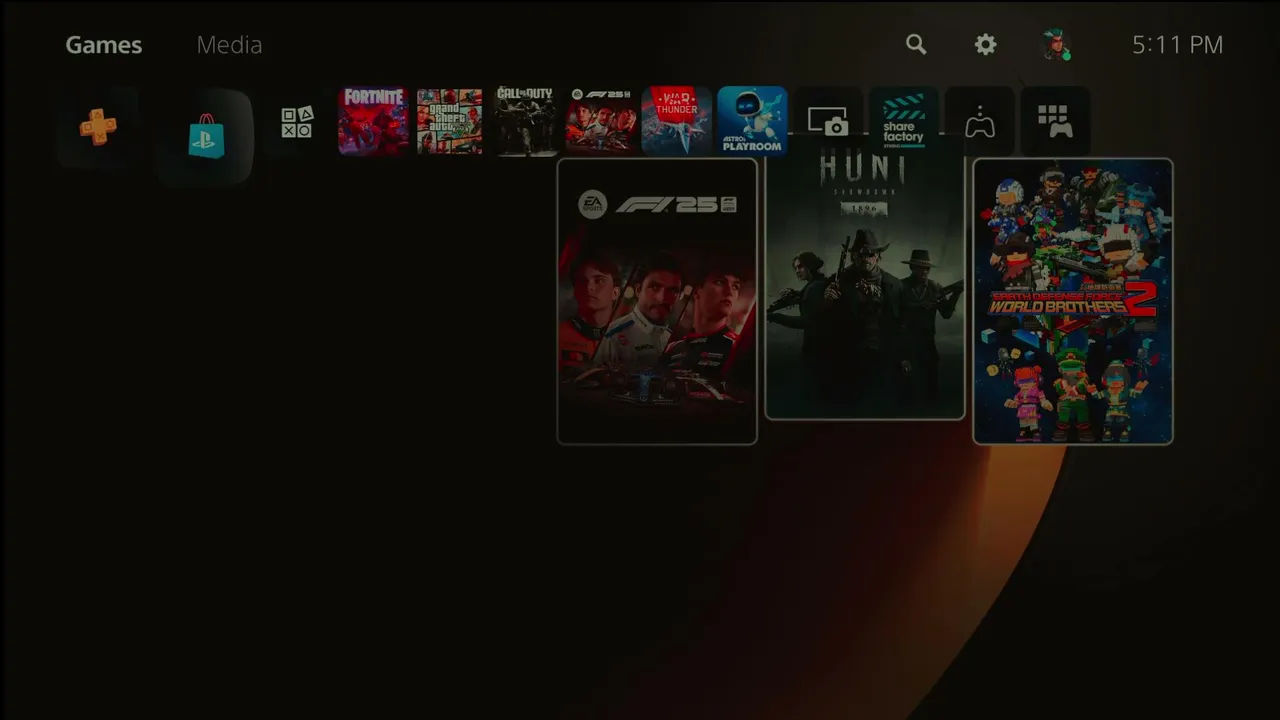Viewport: 1280px width, 720px height.
Task: Launch Fortnite from the game row
Action: [373, 121]
